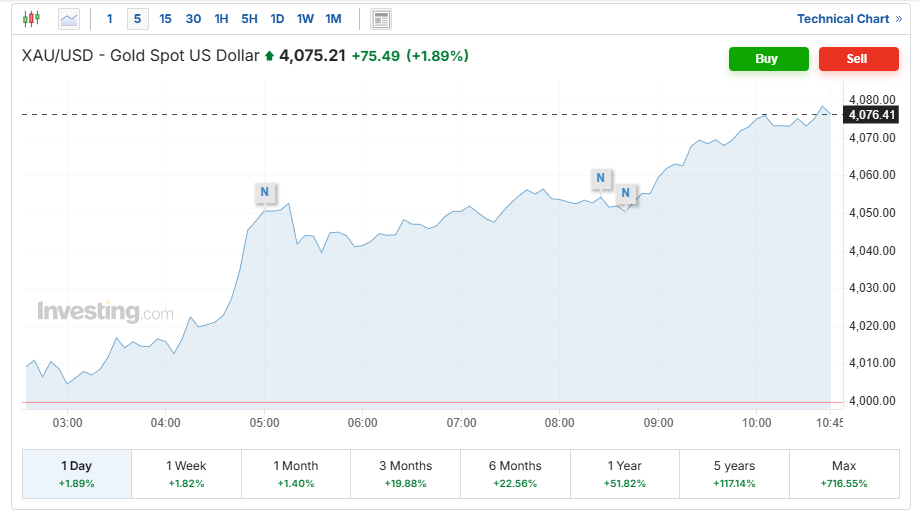The height and width of the screenshot is (531, 919).
Task: Click the green up arrow beside the price
Action: tap(269, 57)
